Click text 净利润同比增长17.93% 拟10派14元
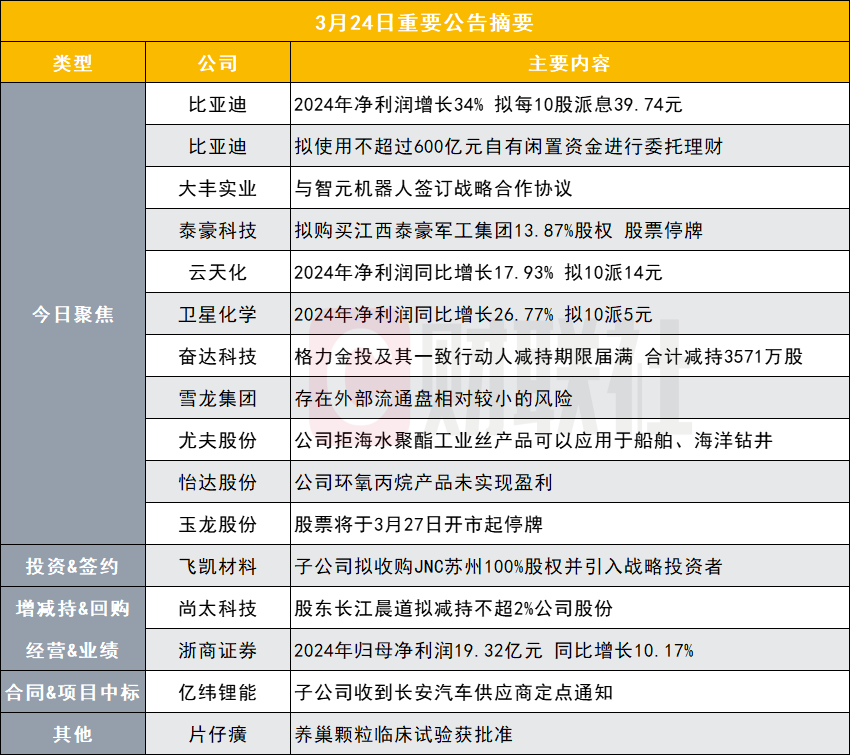 click(x=508, y=273)
